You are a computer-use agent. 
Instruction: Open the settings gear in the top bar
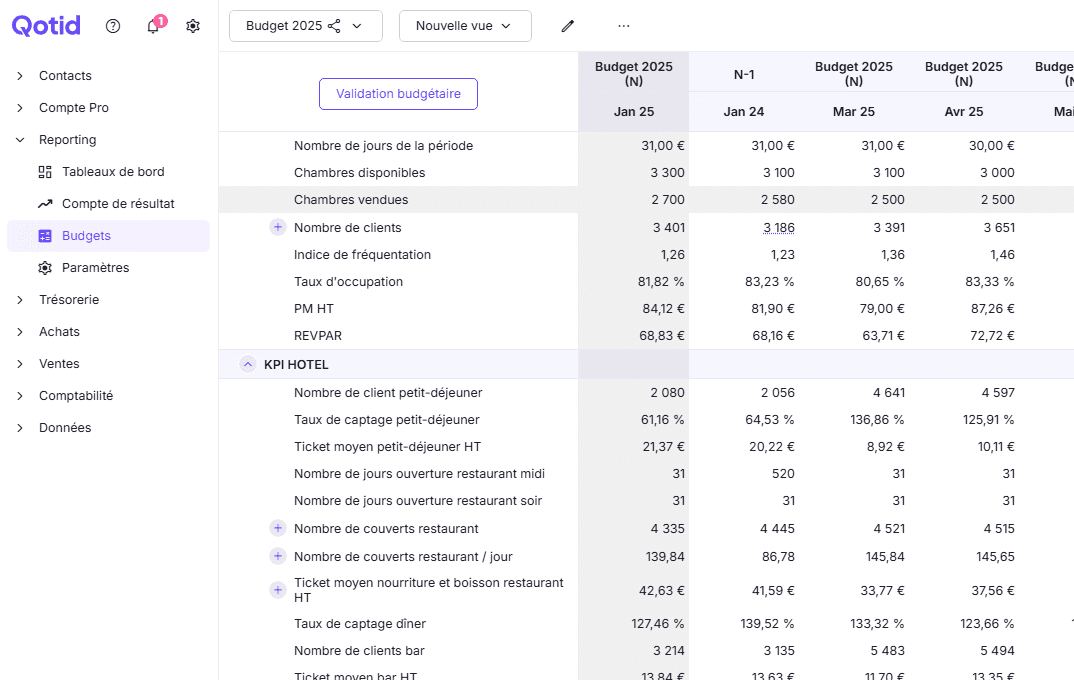pos(193,26)
